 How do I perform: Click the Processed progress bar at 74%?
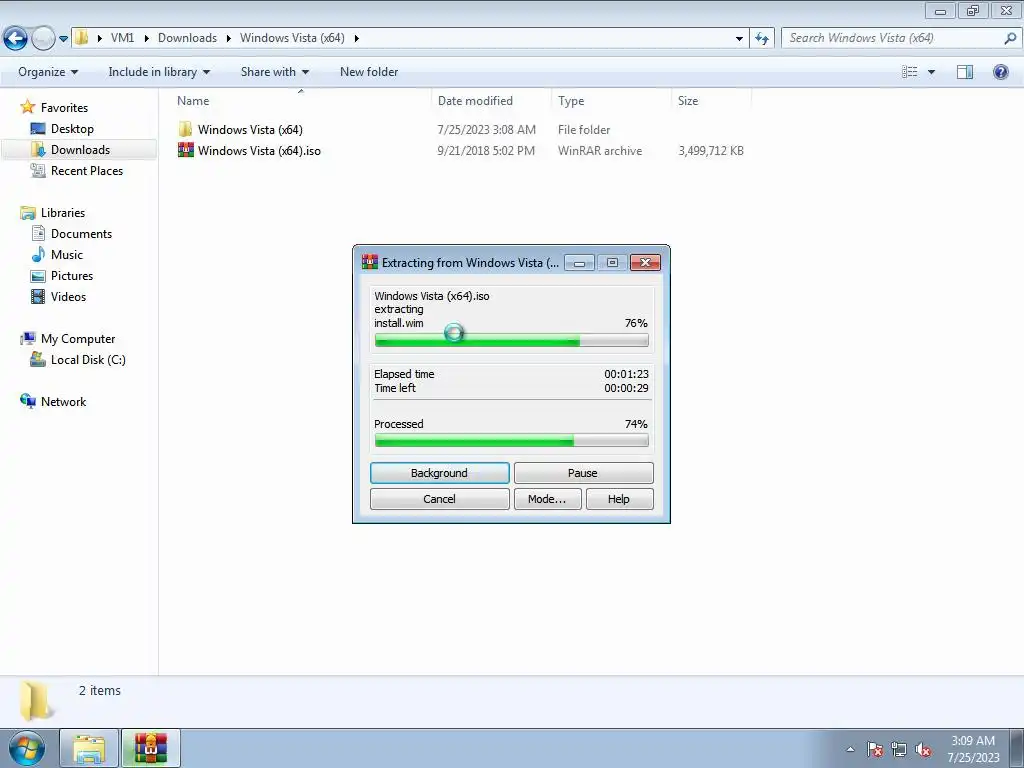coord(511,441)
